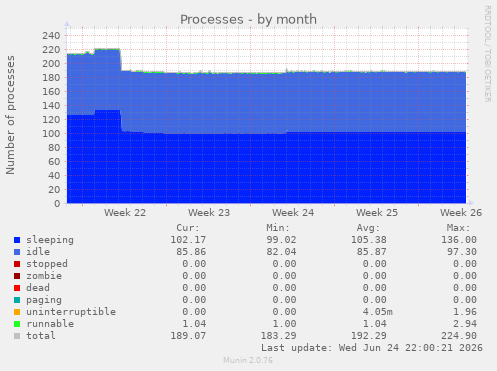The width and height of the screenshot is (497, 371).
Task: Click the 'paging' legend label
Action: [44, 300]
